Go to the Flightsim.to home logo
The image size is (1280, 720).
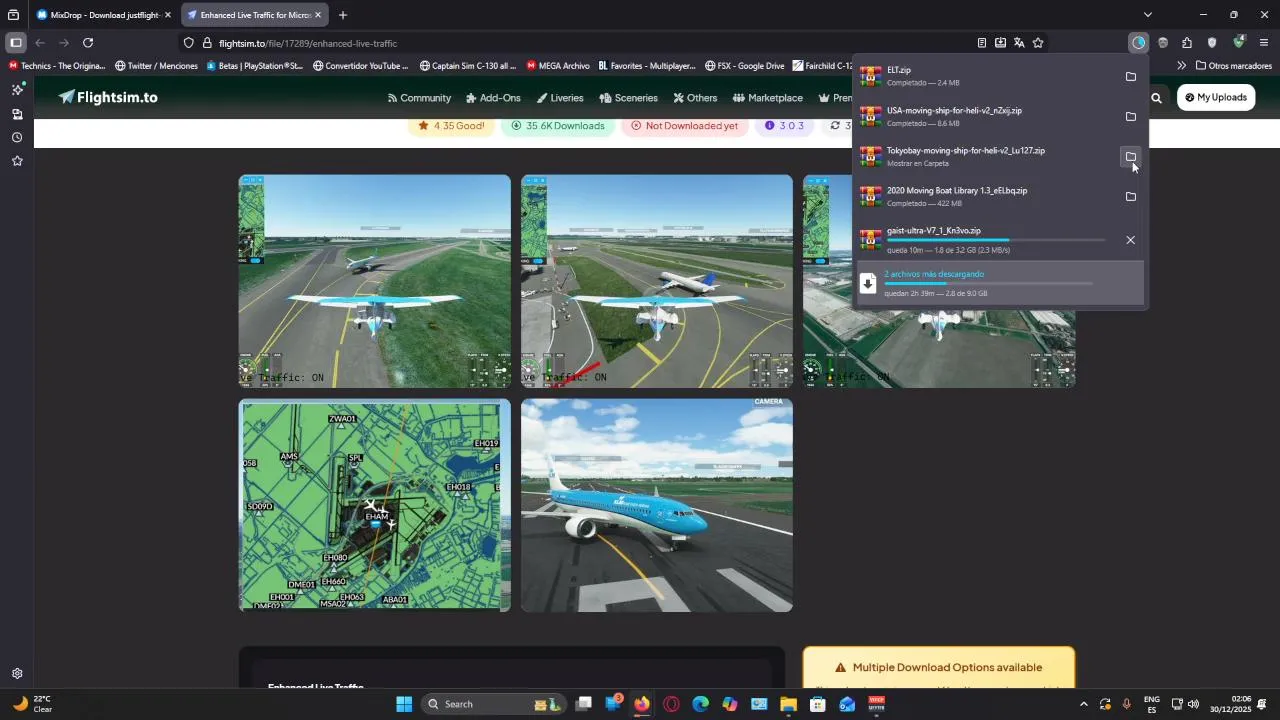pyautogui.click(x=108, y=97)
